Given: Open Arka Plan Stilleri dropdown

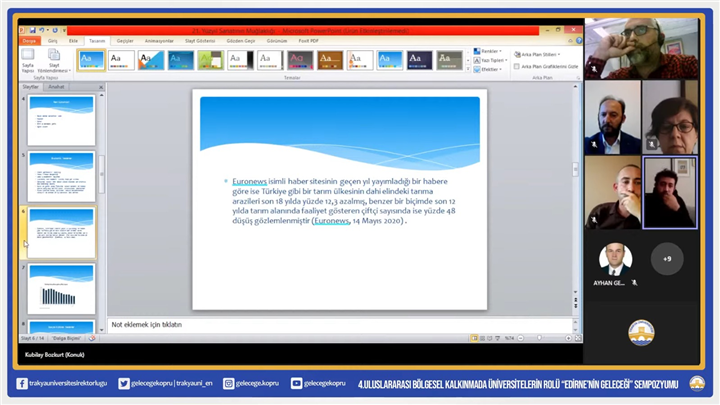Looking at the screenshot, I should [x=537, y=54].
